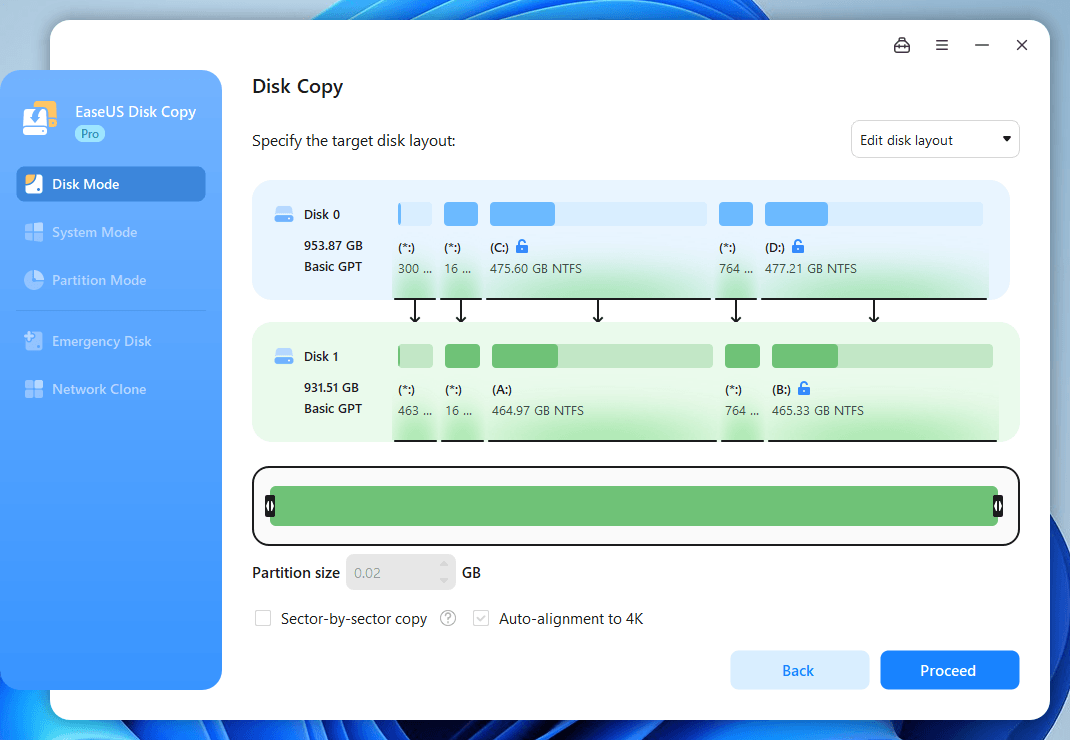Select Disk 1 first 463 MB partition bar
This screenshot has height=740, width=1070.
[x=416, y=356]
